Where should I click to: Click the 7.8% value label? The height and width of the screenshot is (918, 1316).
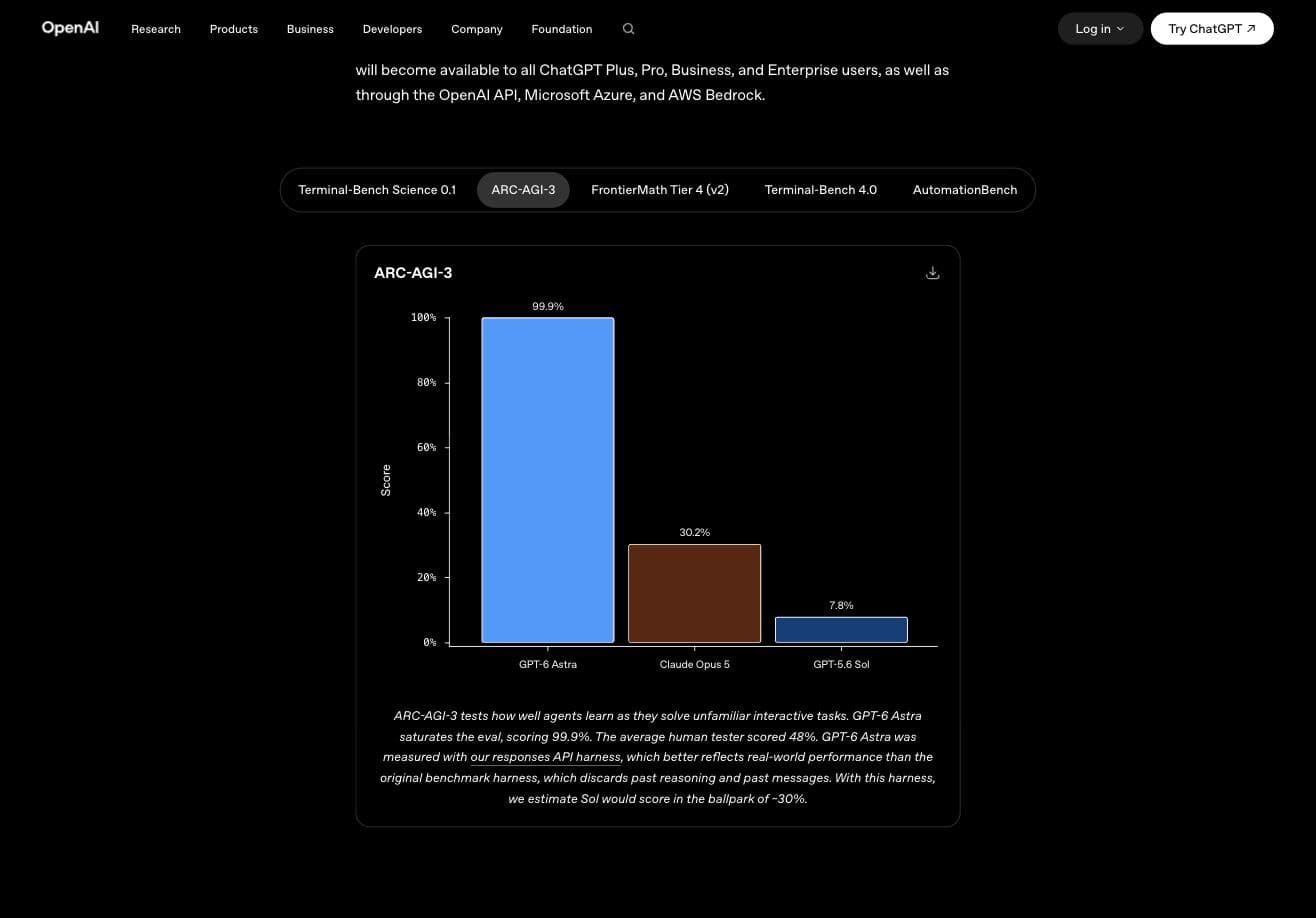pos(841,606)
